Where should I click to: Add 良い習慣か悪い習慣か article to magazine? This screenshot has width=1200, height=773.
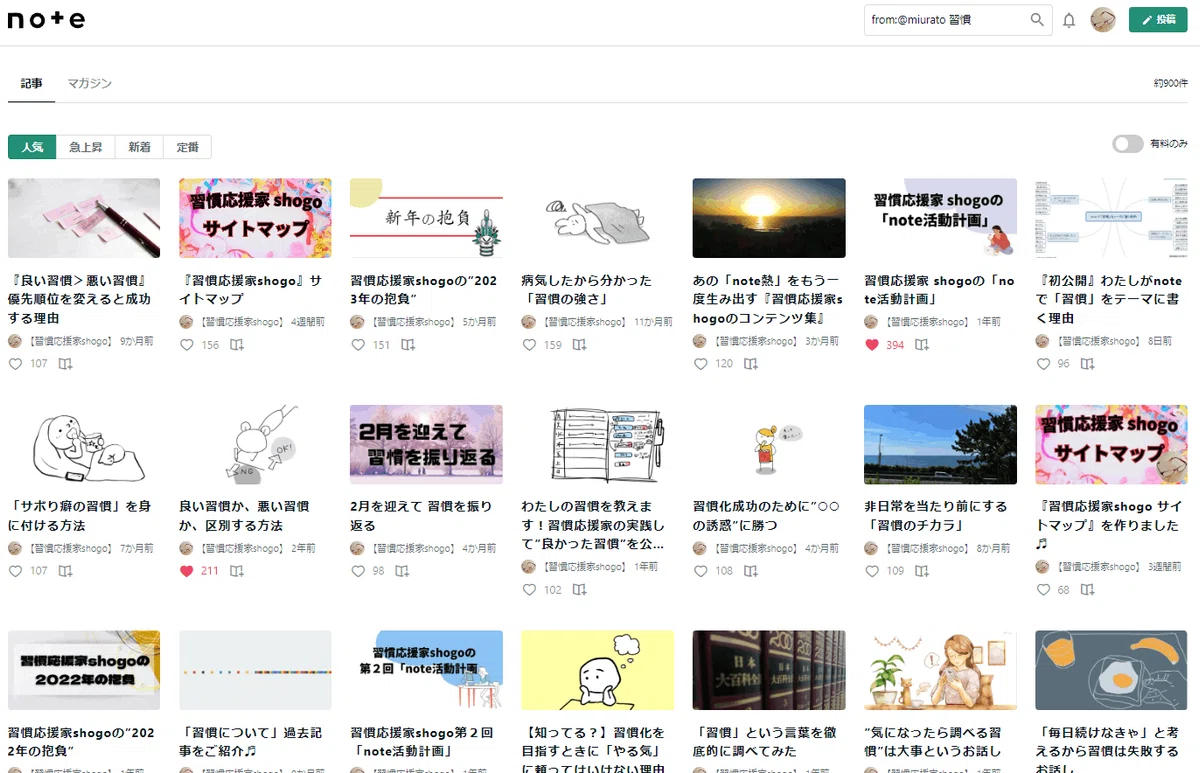[x=237, y=571]
